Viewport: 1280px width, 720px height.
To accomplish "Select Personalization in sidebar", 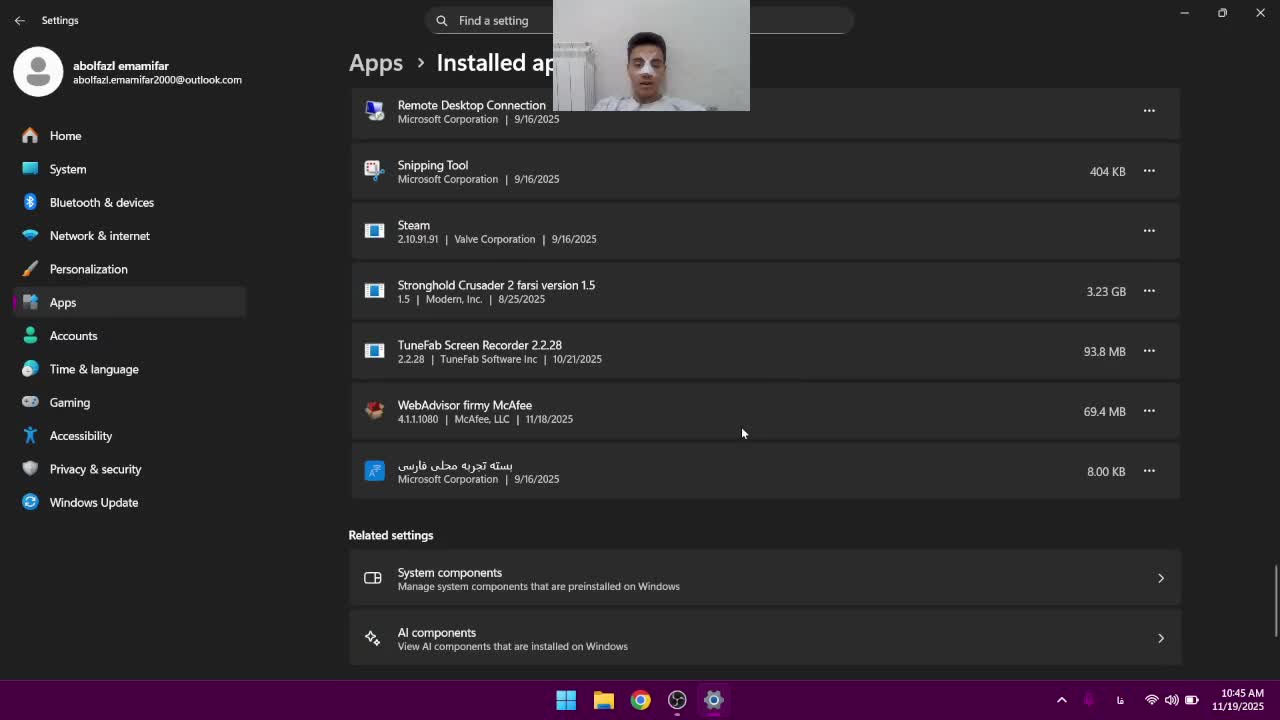I will [x=130, y=269].
